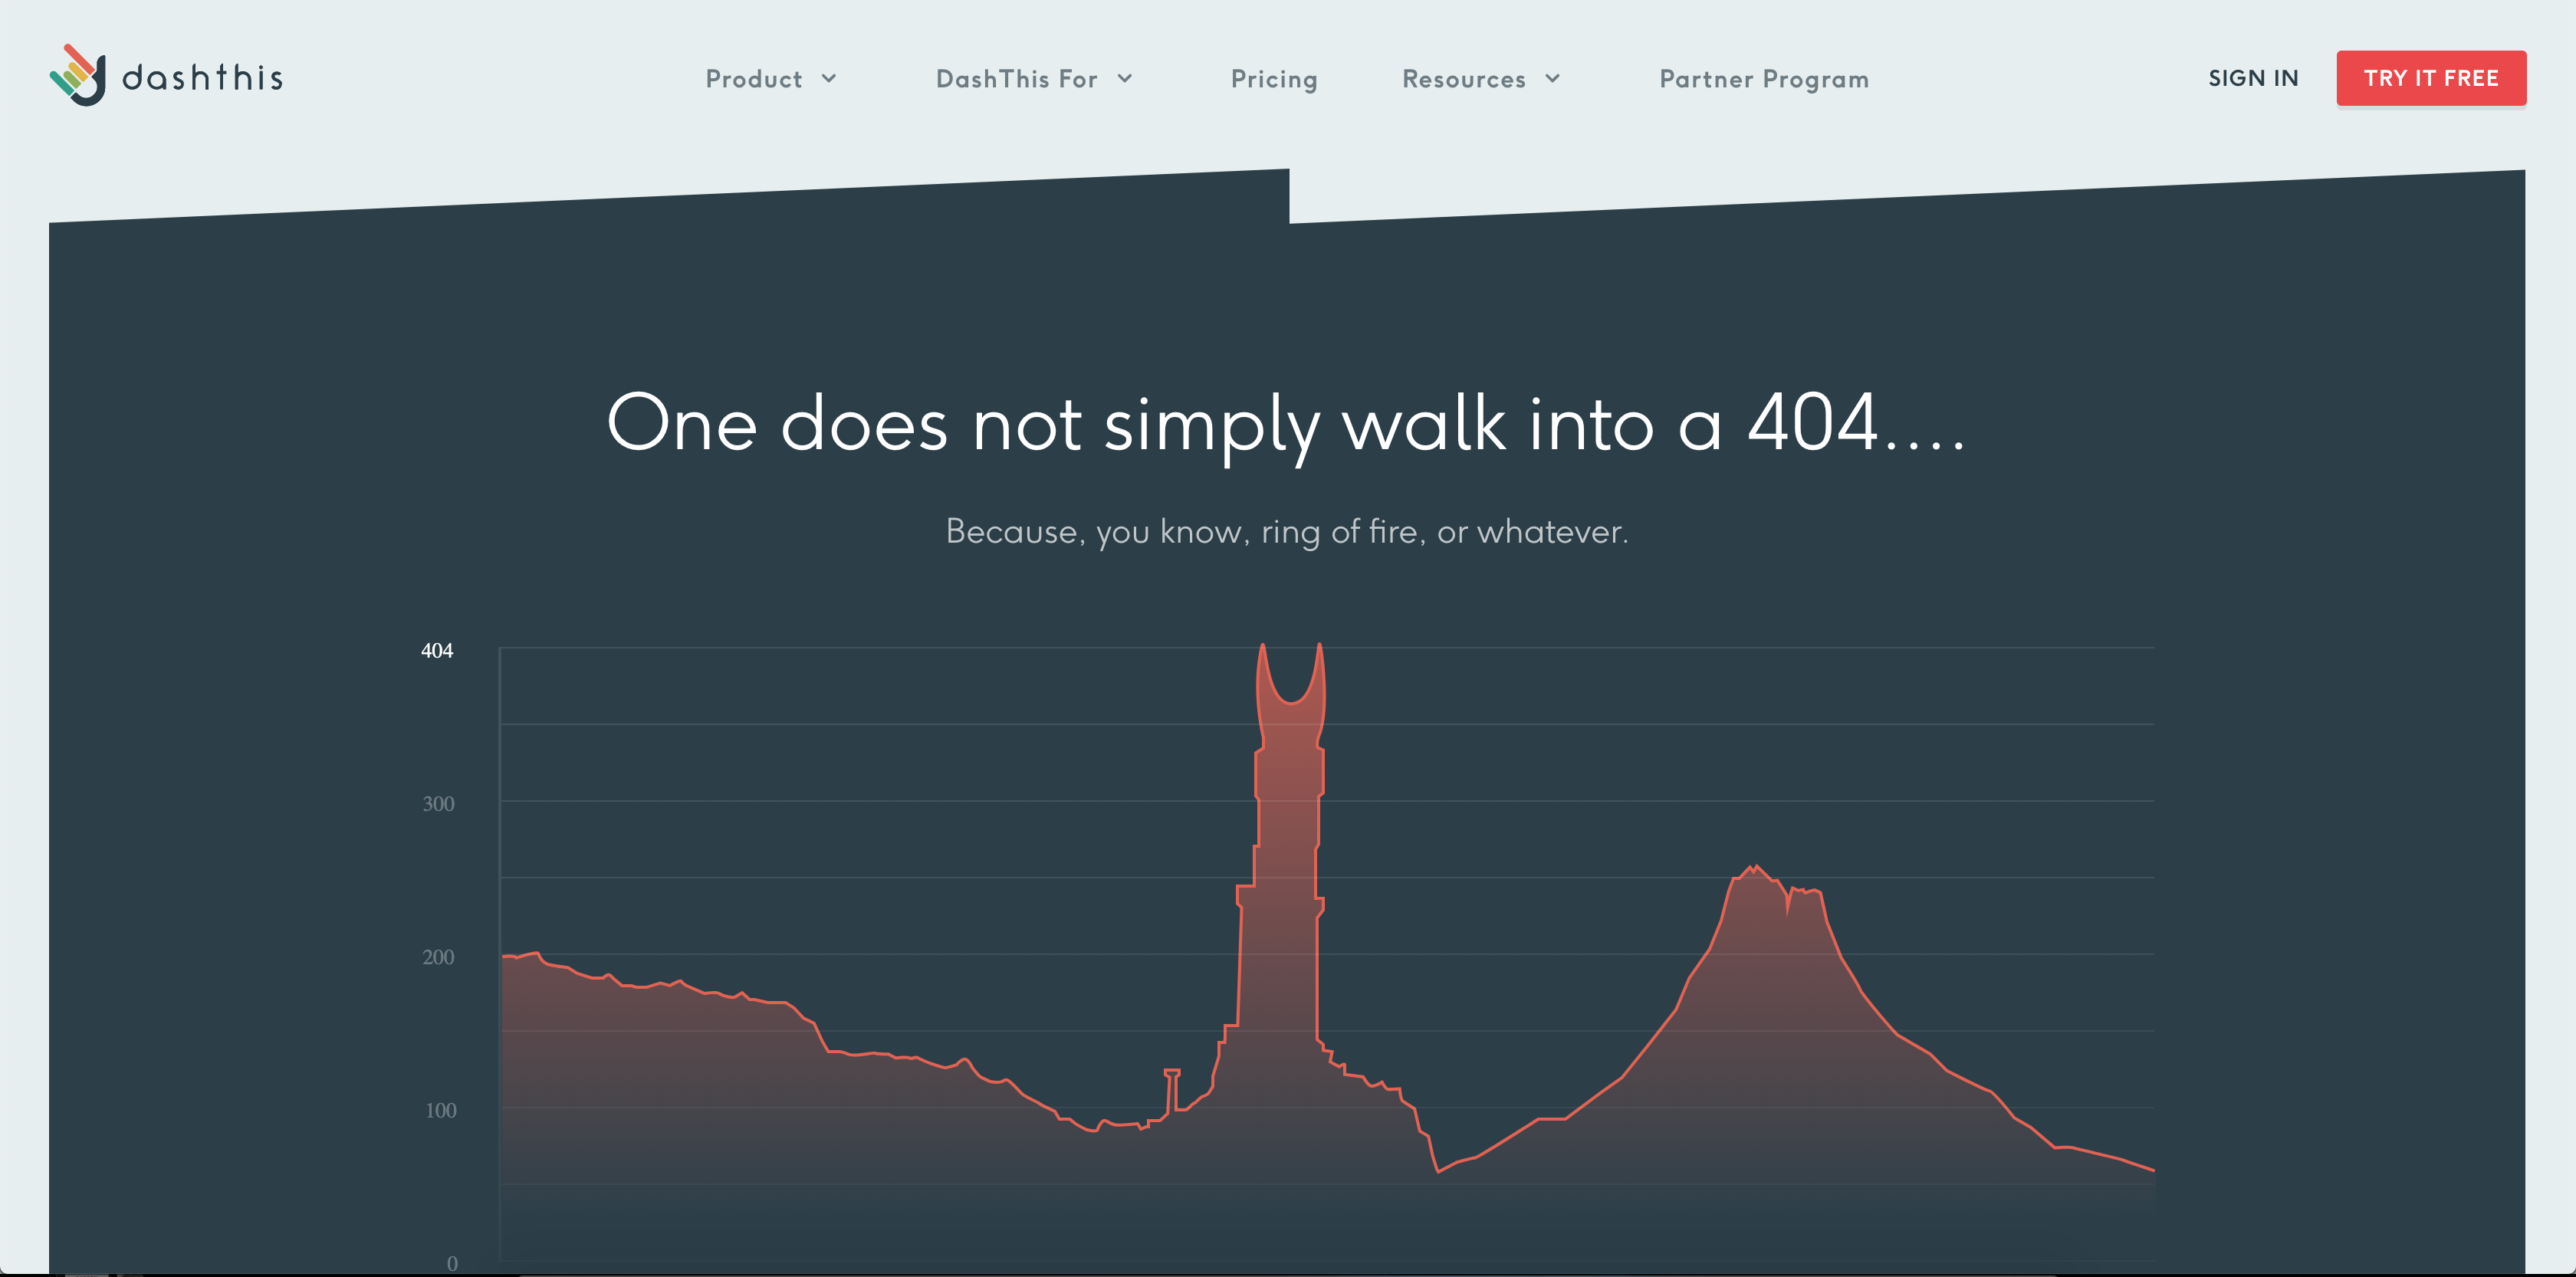The width and height of the screenshot is (2576, 1277).
Task: Click the 300 gridline label
Action: click(441, 803)
